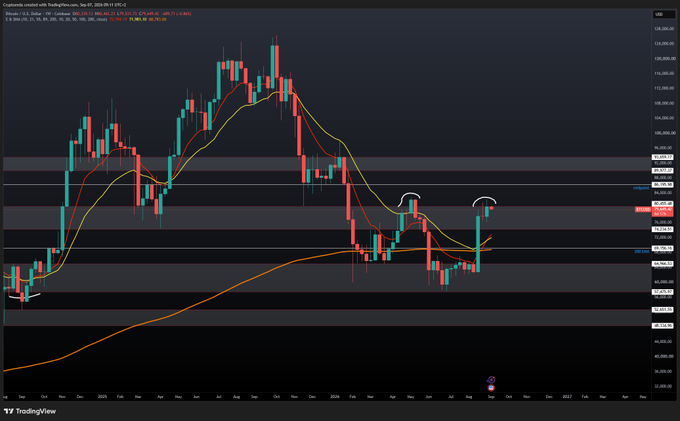Click the 84,000.00 price axis tick
Image resolution: width=680 pixels, height=421 pixels.
pos(664,193)
